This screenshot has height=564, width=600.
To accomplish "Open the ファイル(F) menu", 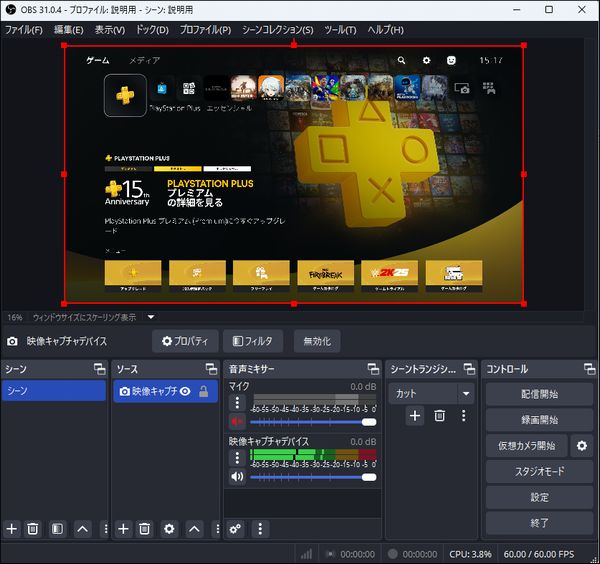I will (x=24, y=30).
